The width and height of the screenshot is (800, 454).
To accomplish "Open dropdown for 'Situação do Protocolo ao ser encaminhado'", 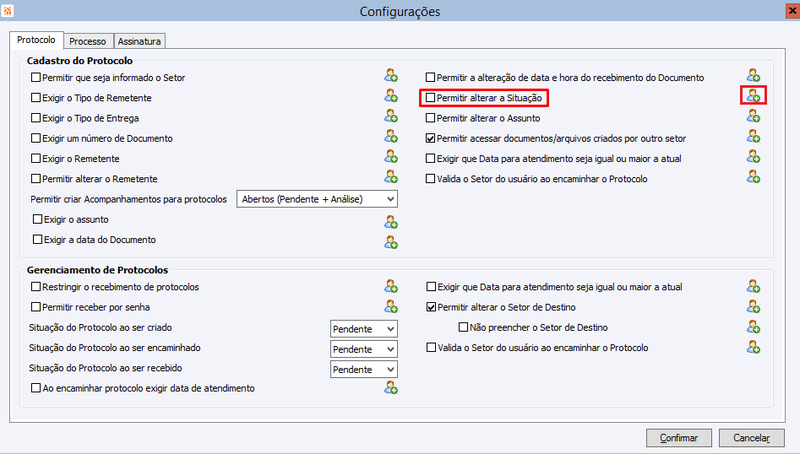I will pos(364,349).
